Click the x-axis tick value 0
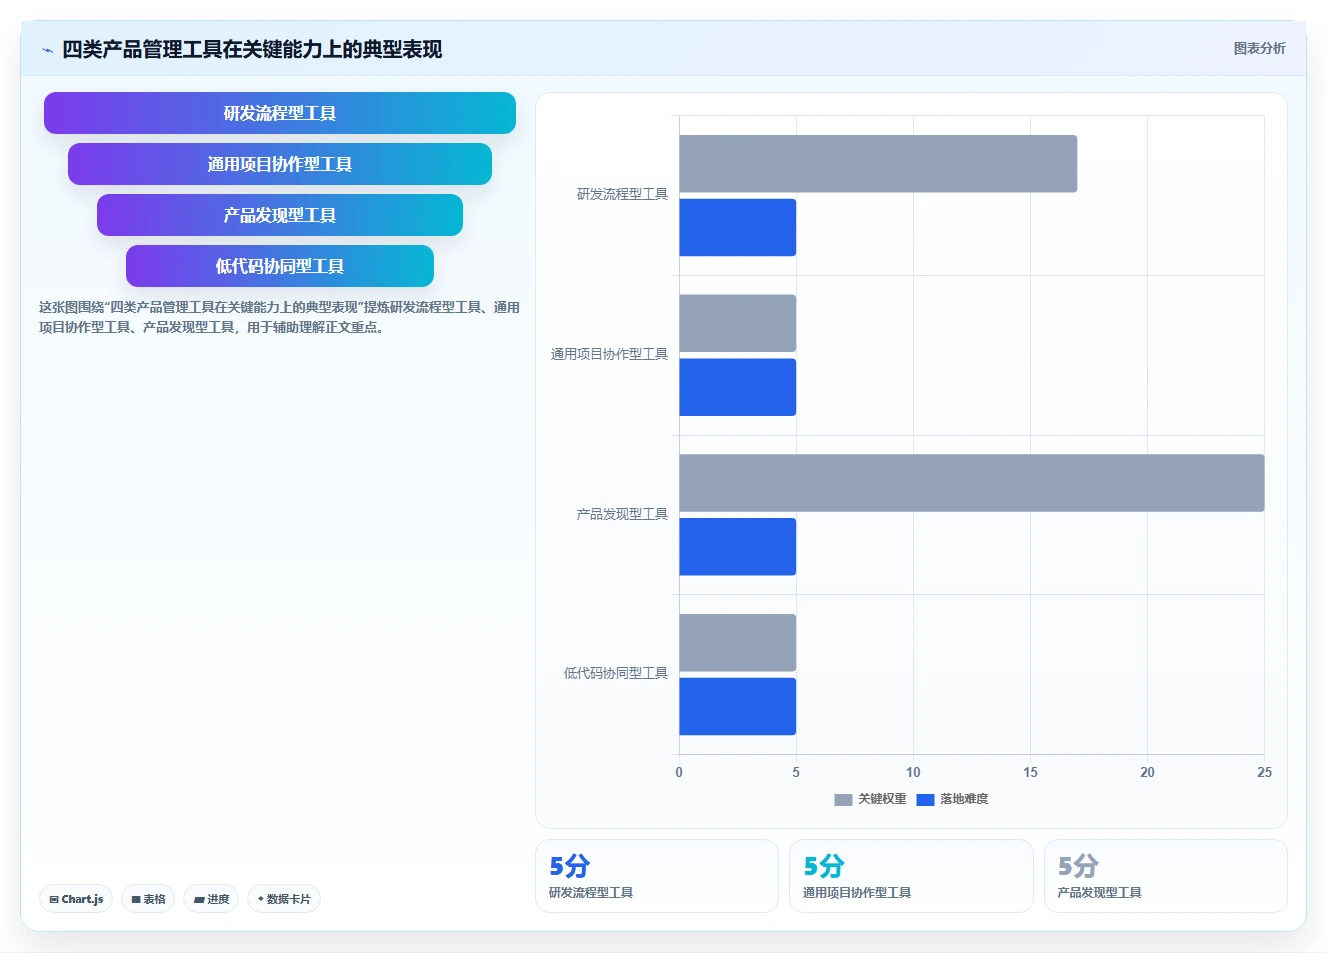This screenshot has height=953, width=1327. click(679, 772)
